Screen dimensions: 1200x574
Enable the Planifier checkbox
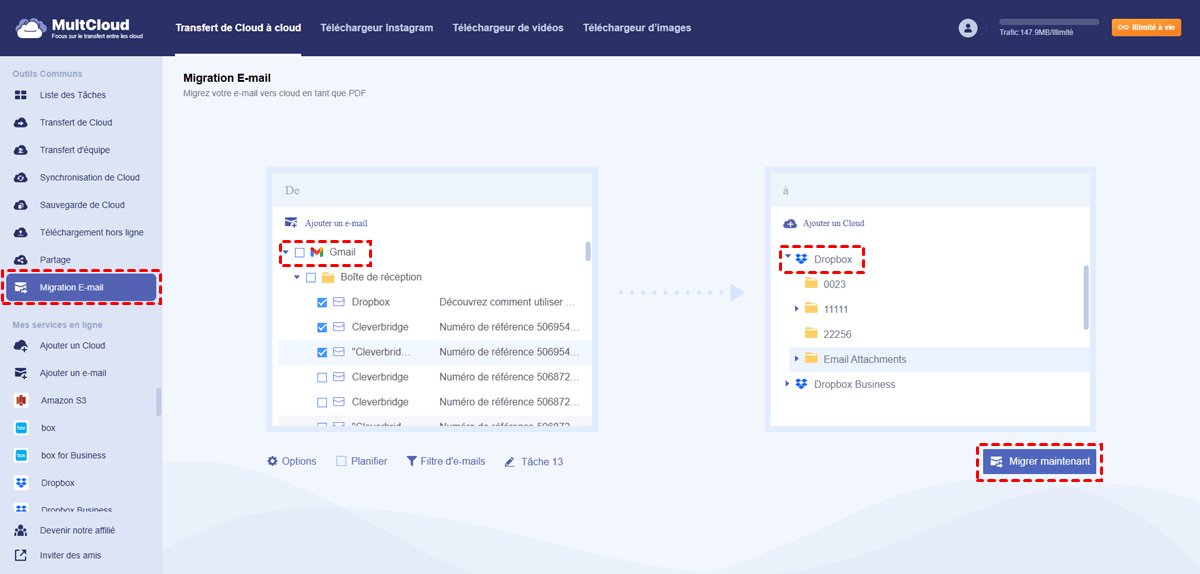pyautogui.click(x=341, y=461)
